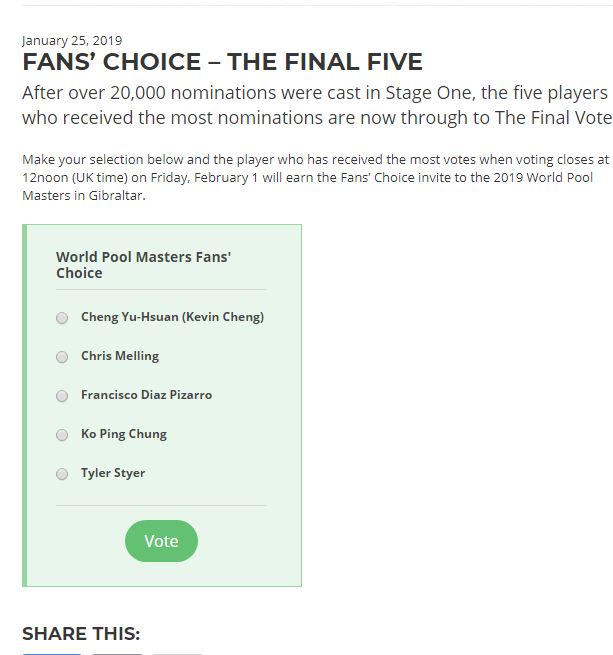Choose the Francisco Diaz Pizarro radio option

pos(62,396)
